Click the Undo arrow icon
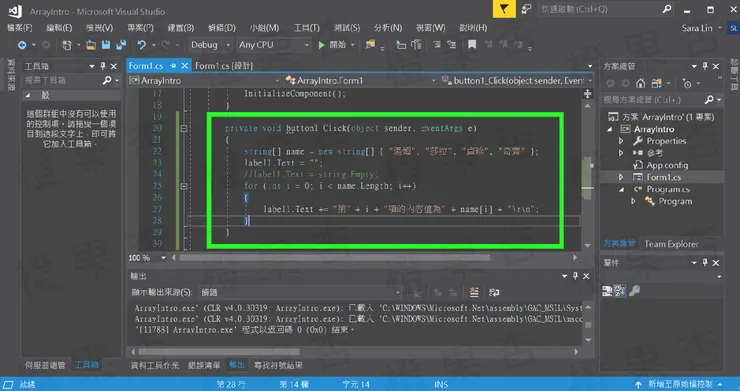Screen dimensions: 740x391 pyautogui.click(x=142, y=45)
